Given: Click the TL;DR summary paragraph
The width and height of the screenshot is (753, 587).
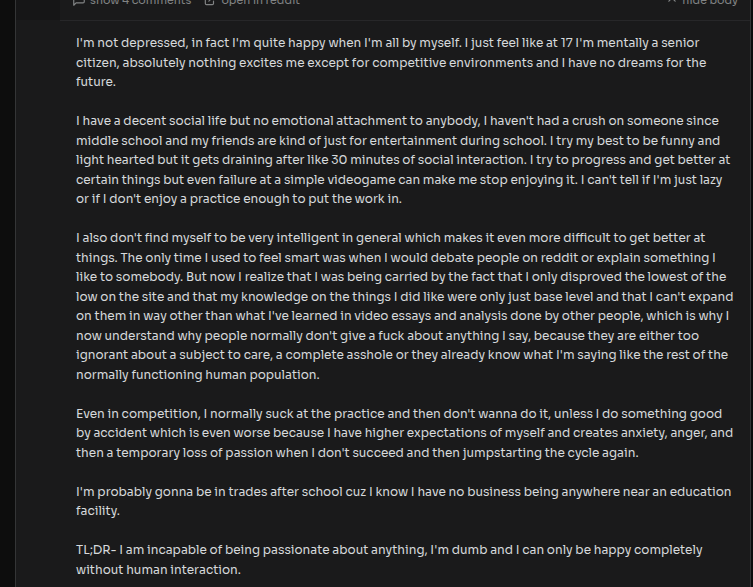Looking at the screenshot, I should point(389,560).
